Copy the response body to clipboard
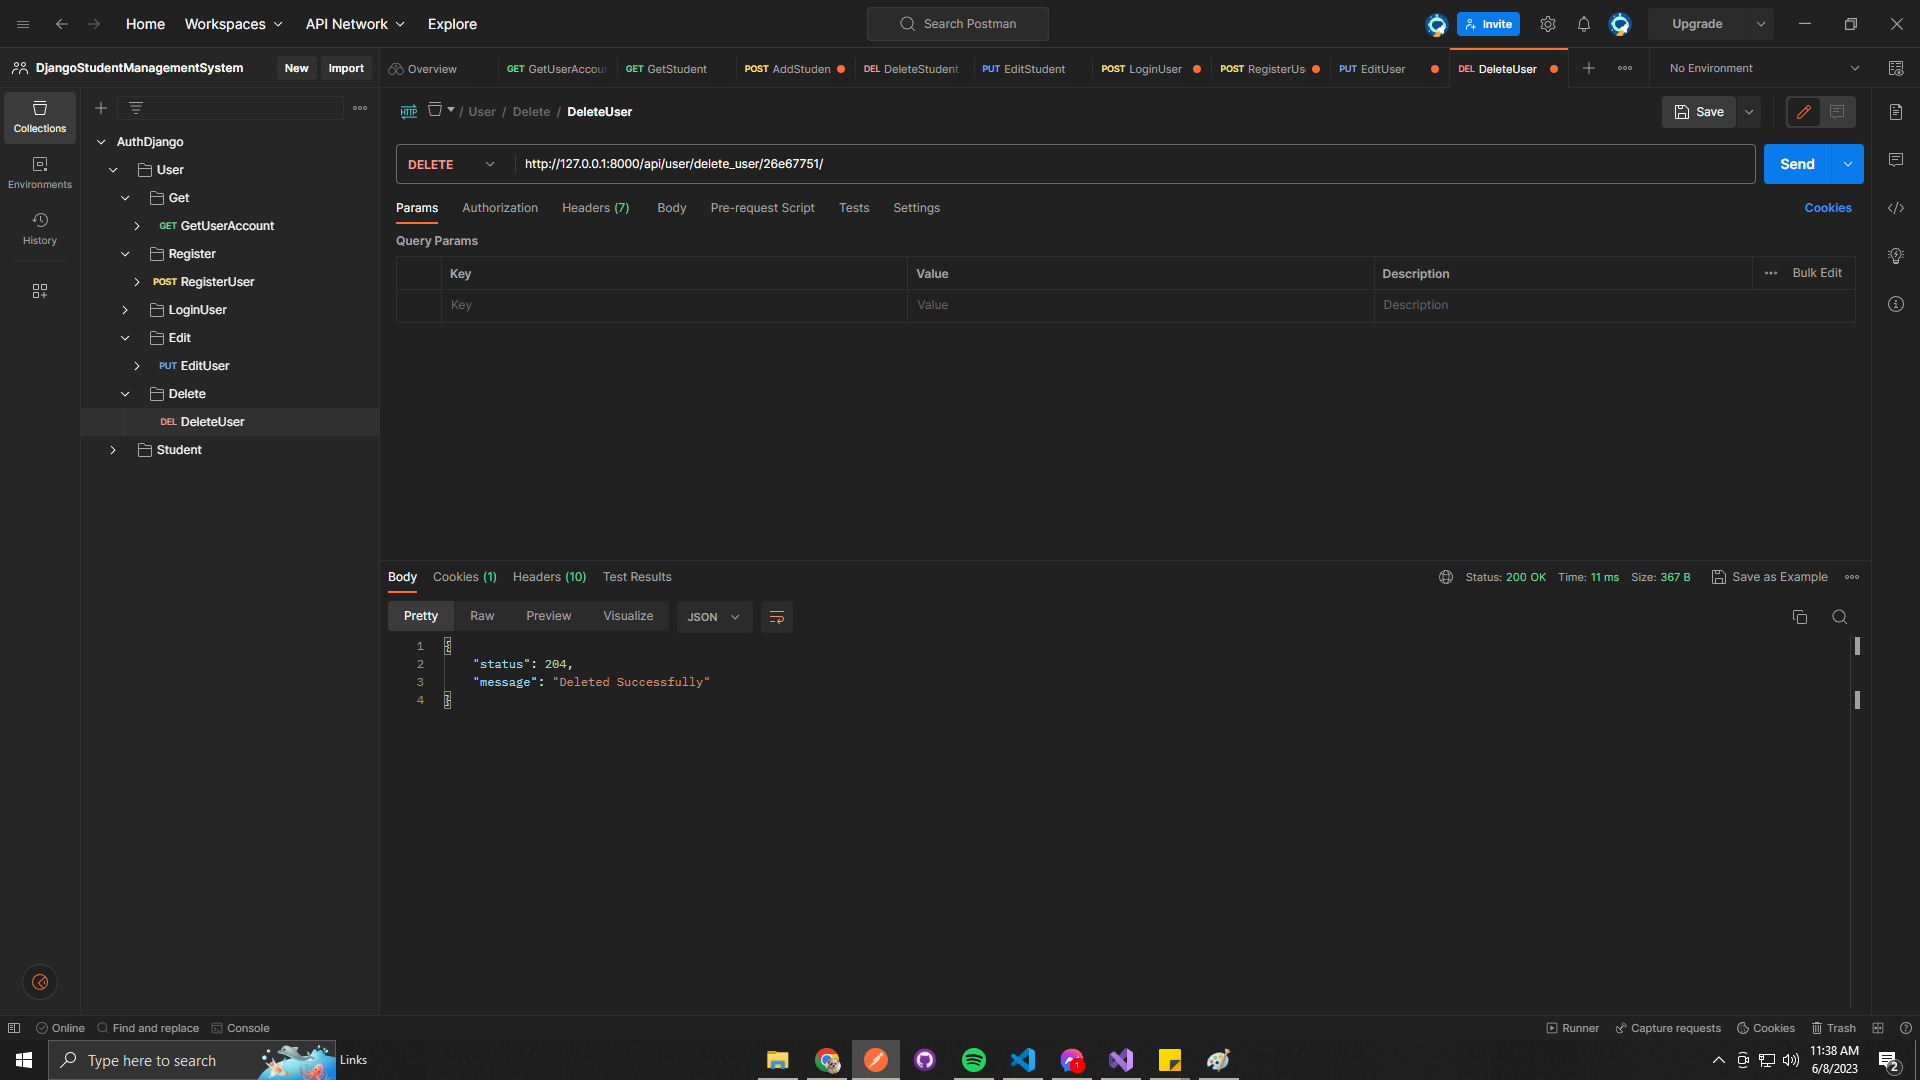The width and height of the screenshot is (1920, 1080). (1800, 617)
